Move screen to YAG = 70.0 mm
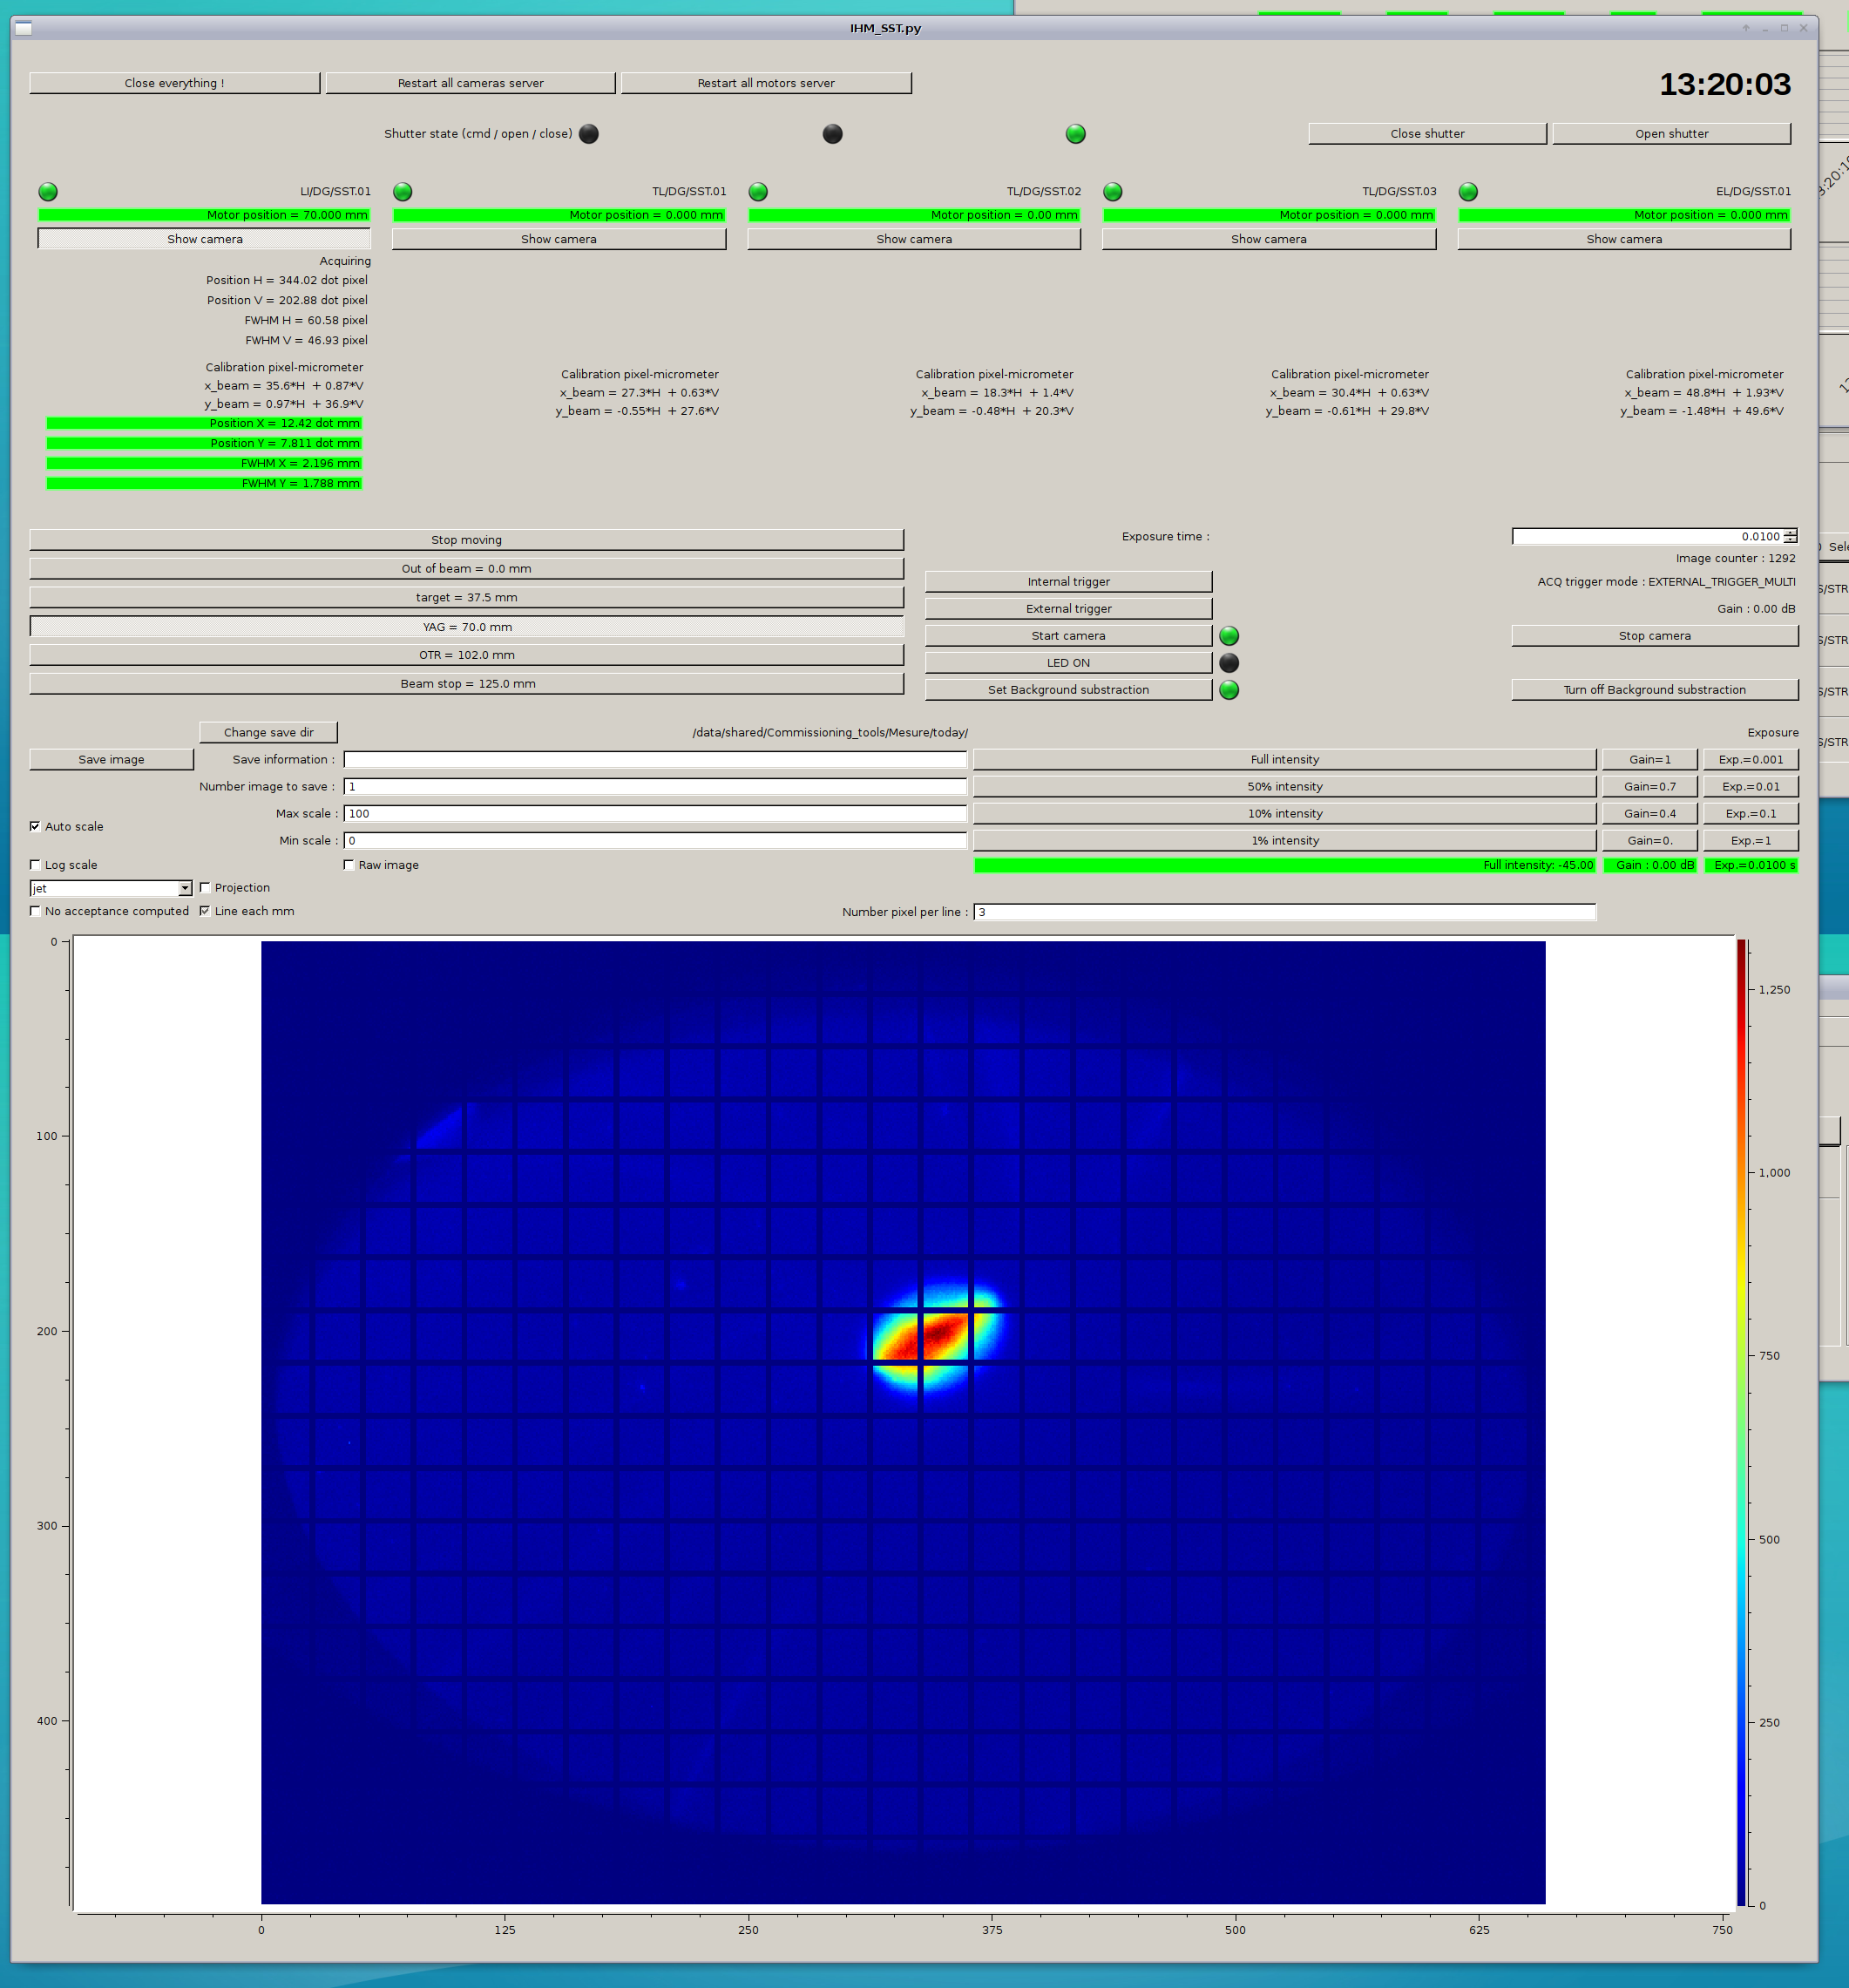1849x1988 pixels. click(x=467, y=627)
